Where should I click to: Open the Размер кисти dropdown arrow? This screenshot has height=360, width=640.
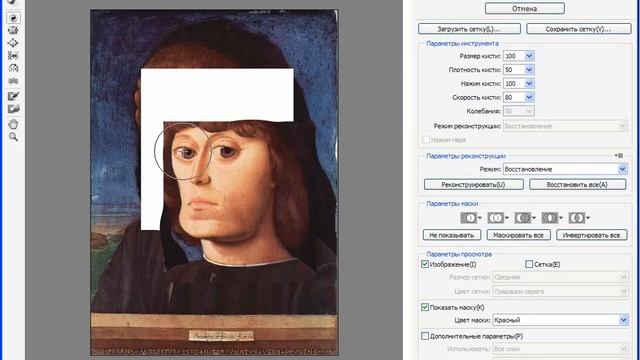(x=529, y=56)
